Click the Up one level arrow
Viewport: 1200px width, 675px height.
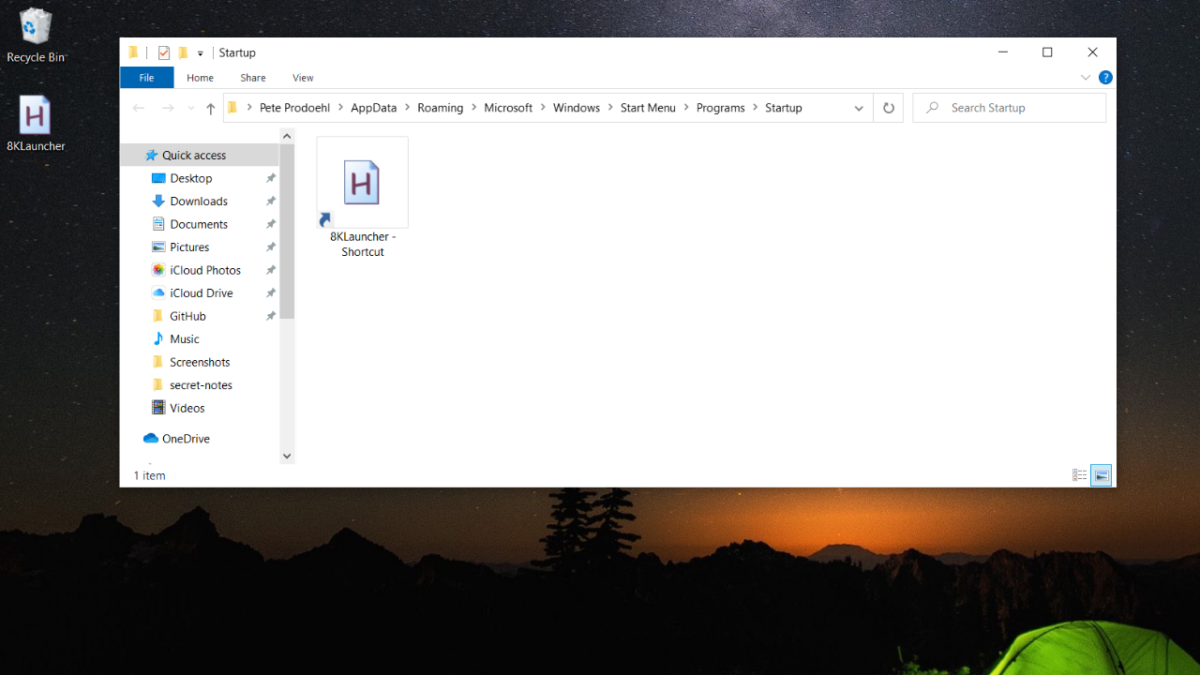click(x=210, y=108)
